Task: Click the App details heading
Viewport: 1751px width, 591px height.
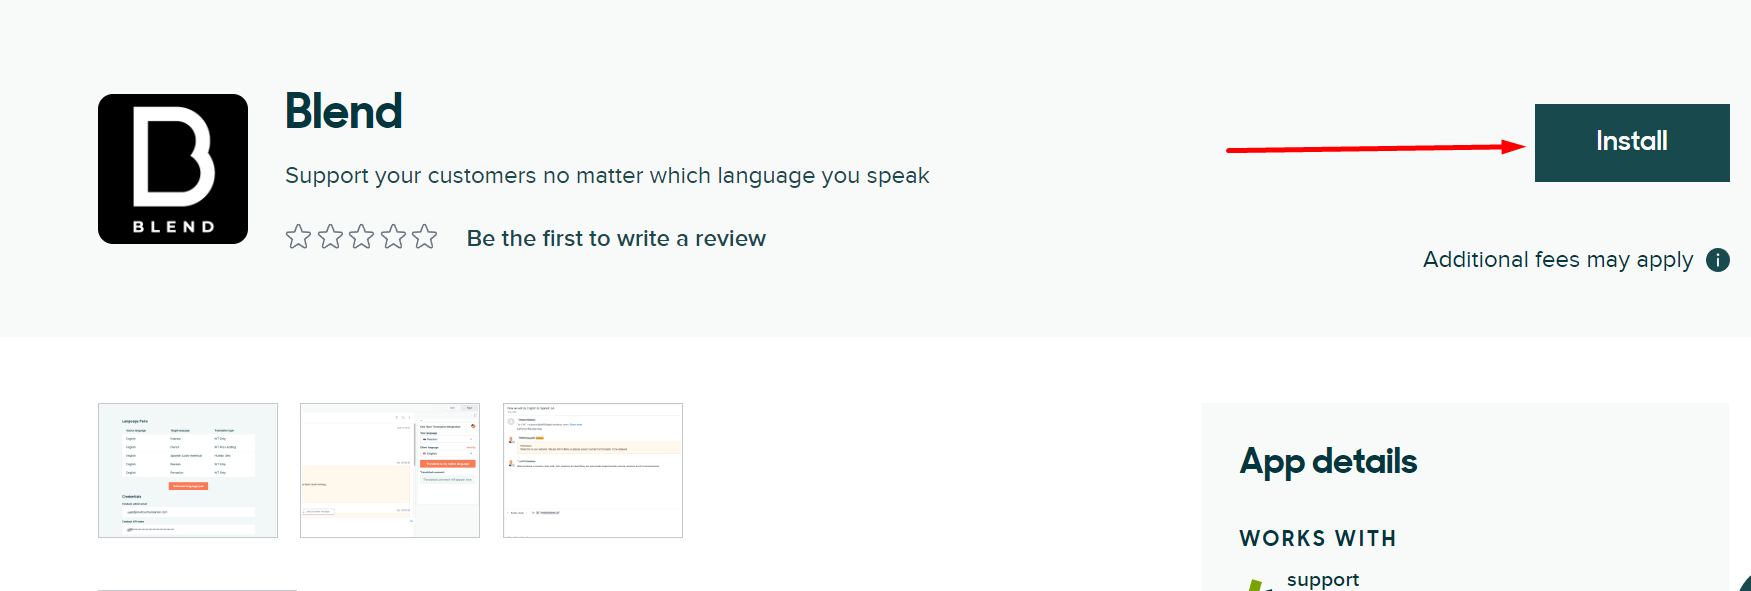Action: 1328,461
